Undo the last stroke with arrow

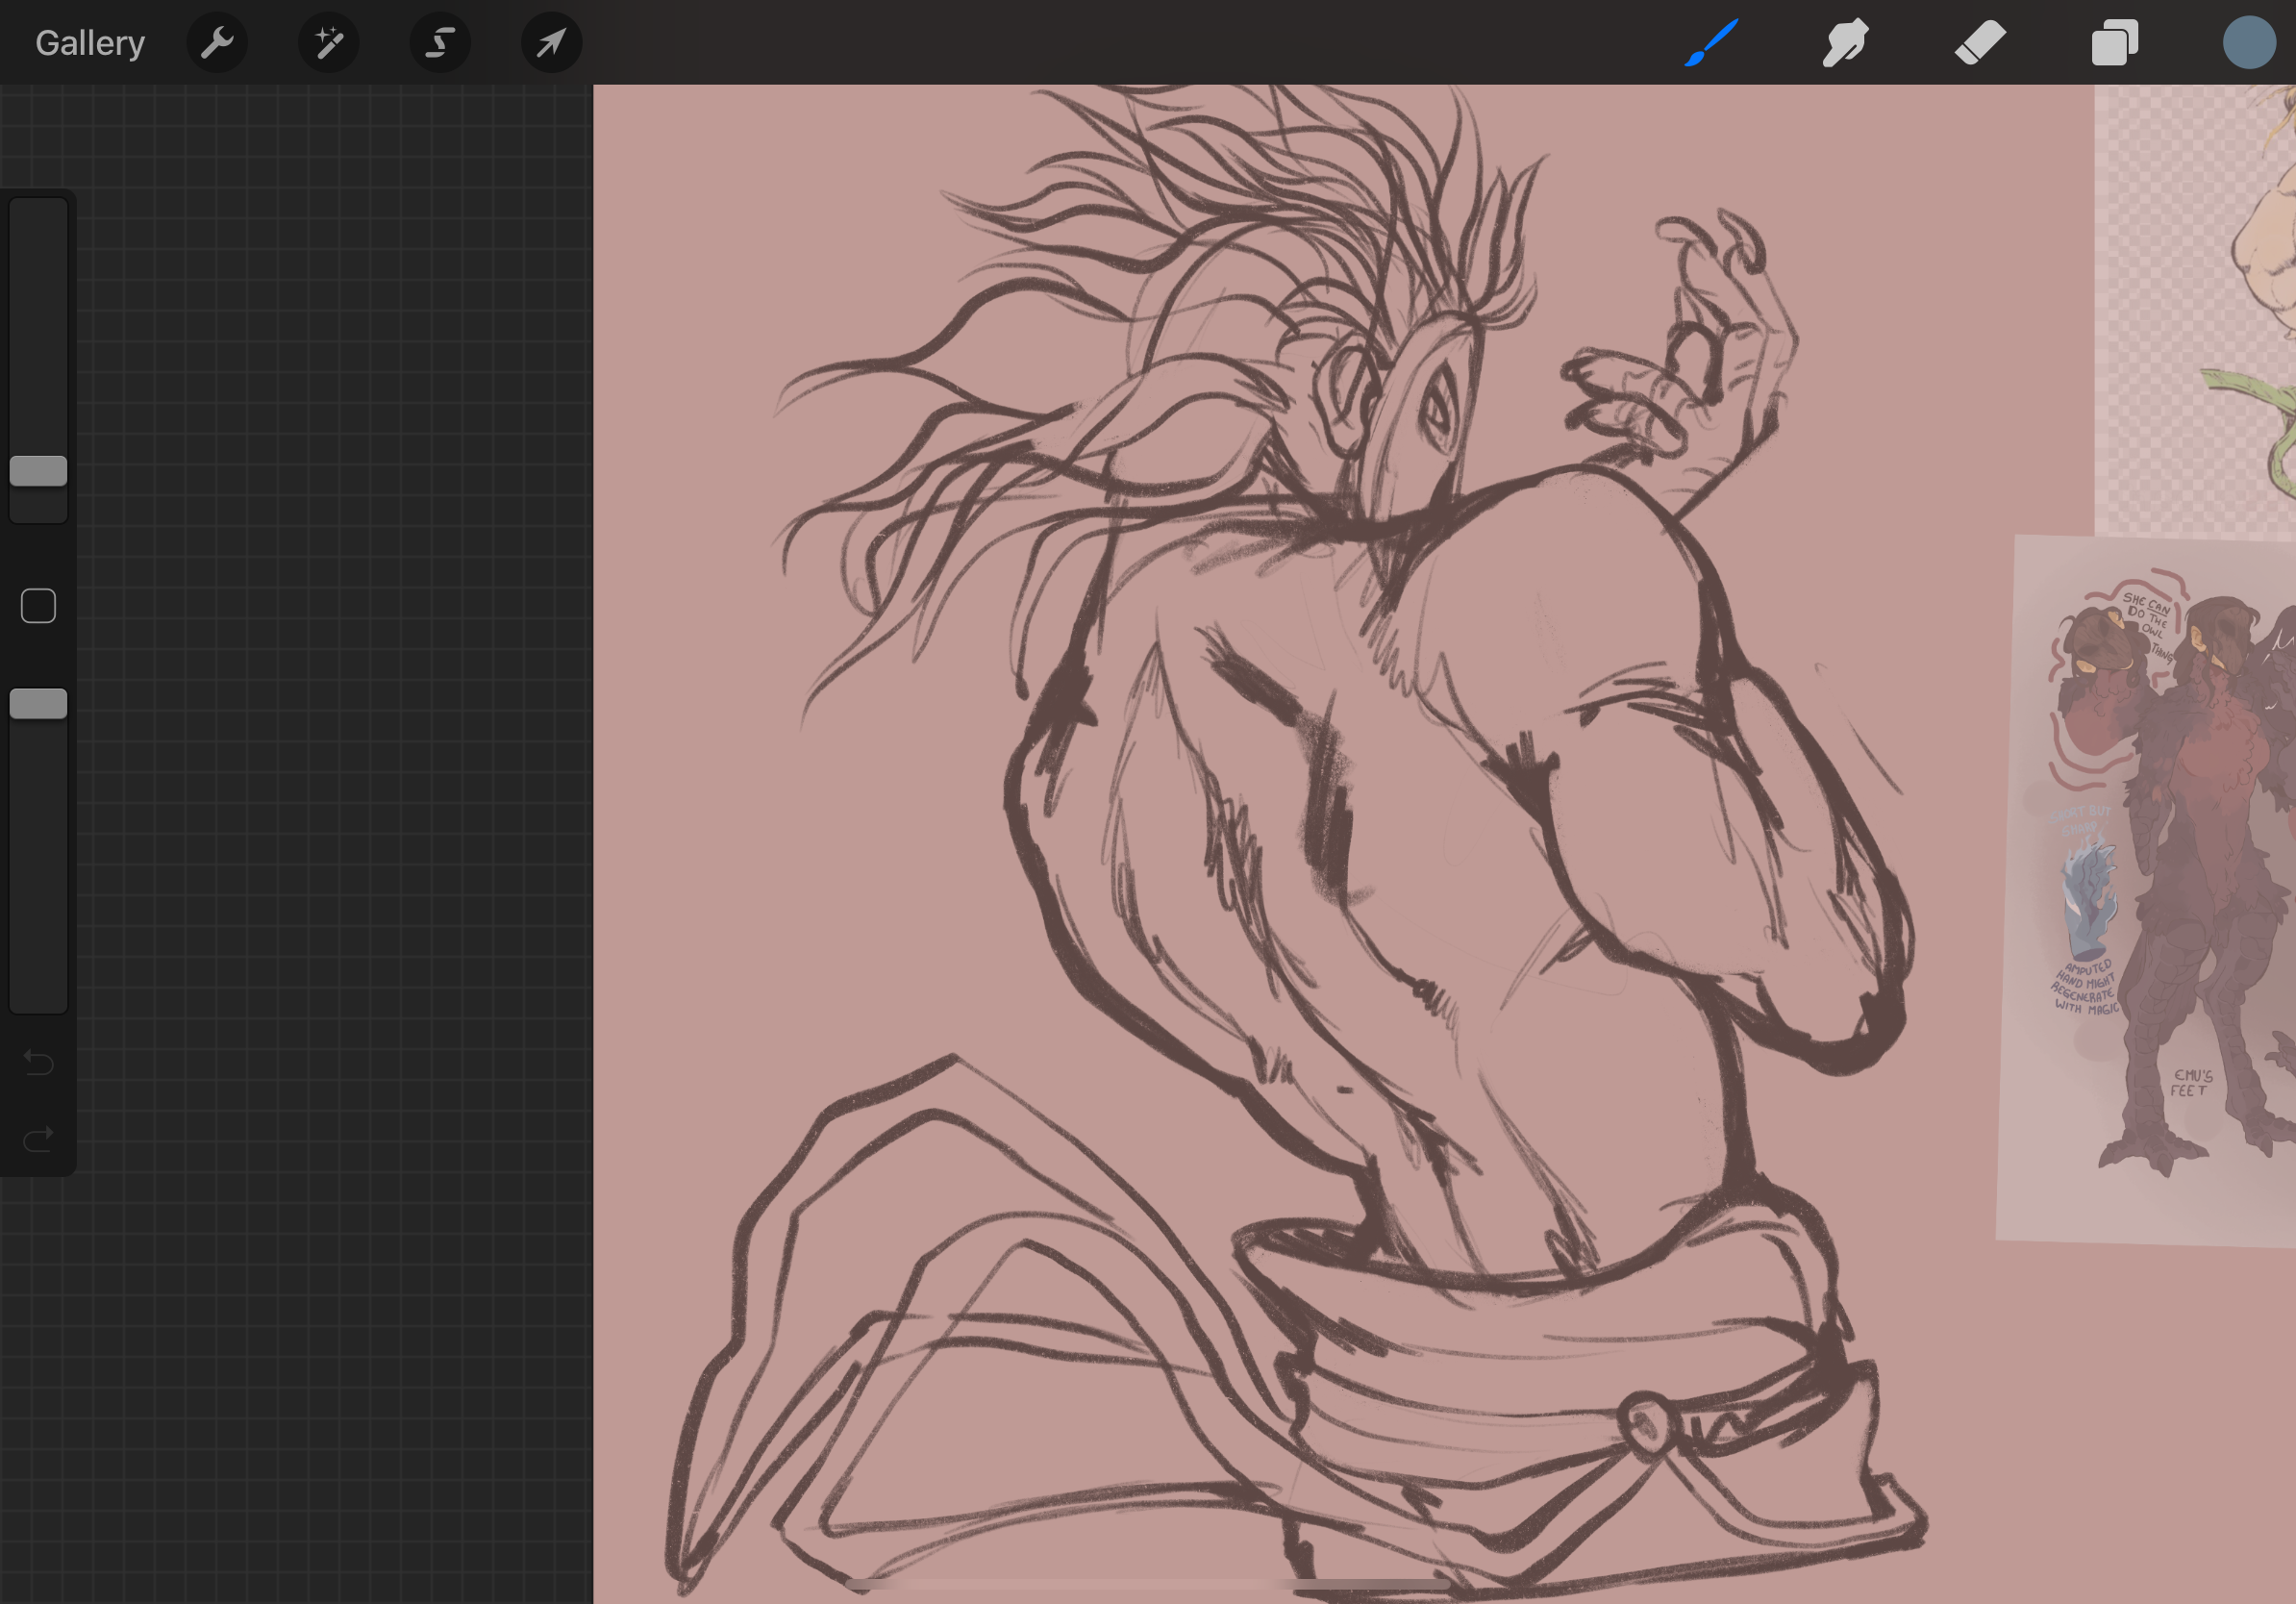point(38,1062)
